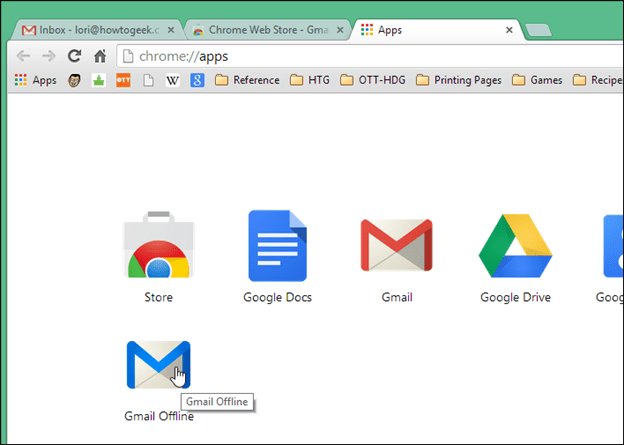The image size is (624, 445).
Task: Open the Wikipedia bookmark icon
Action: tap(172, 80)
